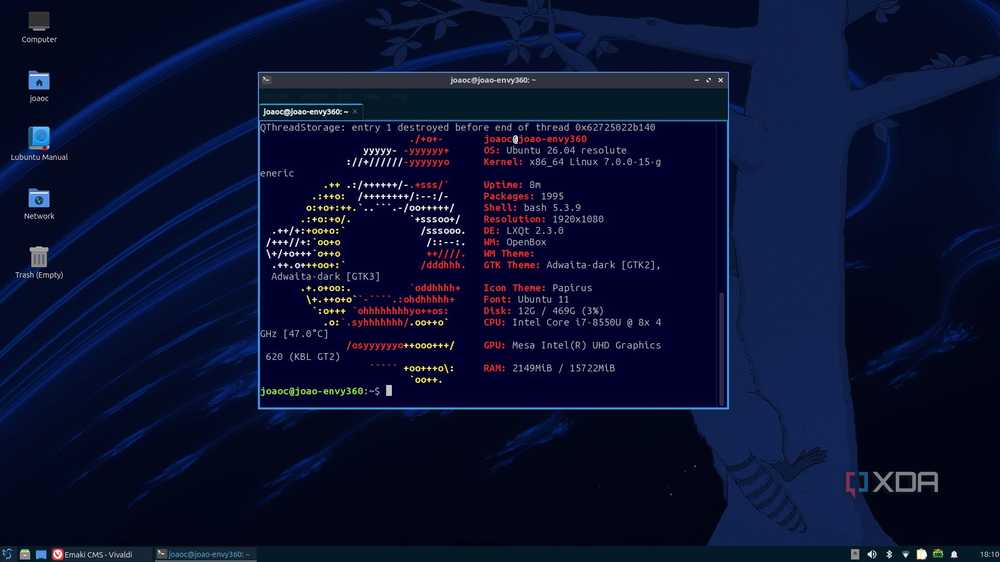This screenshot has width=1000, height=562.
Task: Click the 'DE: LXQt 2.3.0' line
Action: 524,231
